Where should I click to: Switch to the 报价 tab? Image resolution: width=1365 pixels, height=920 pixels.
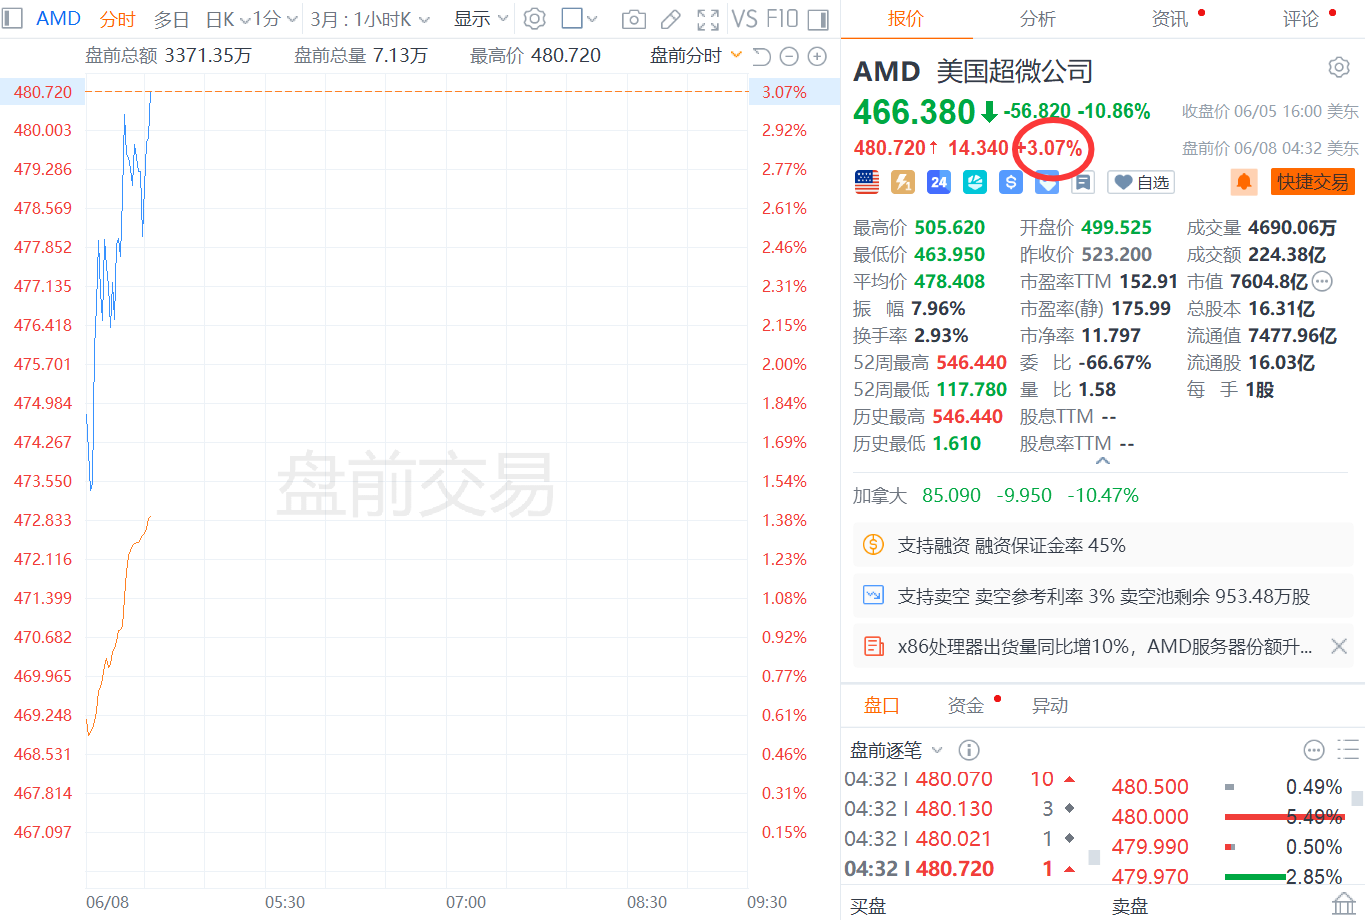tap(906, 18)
